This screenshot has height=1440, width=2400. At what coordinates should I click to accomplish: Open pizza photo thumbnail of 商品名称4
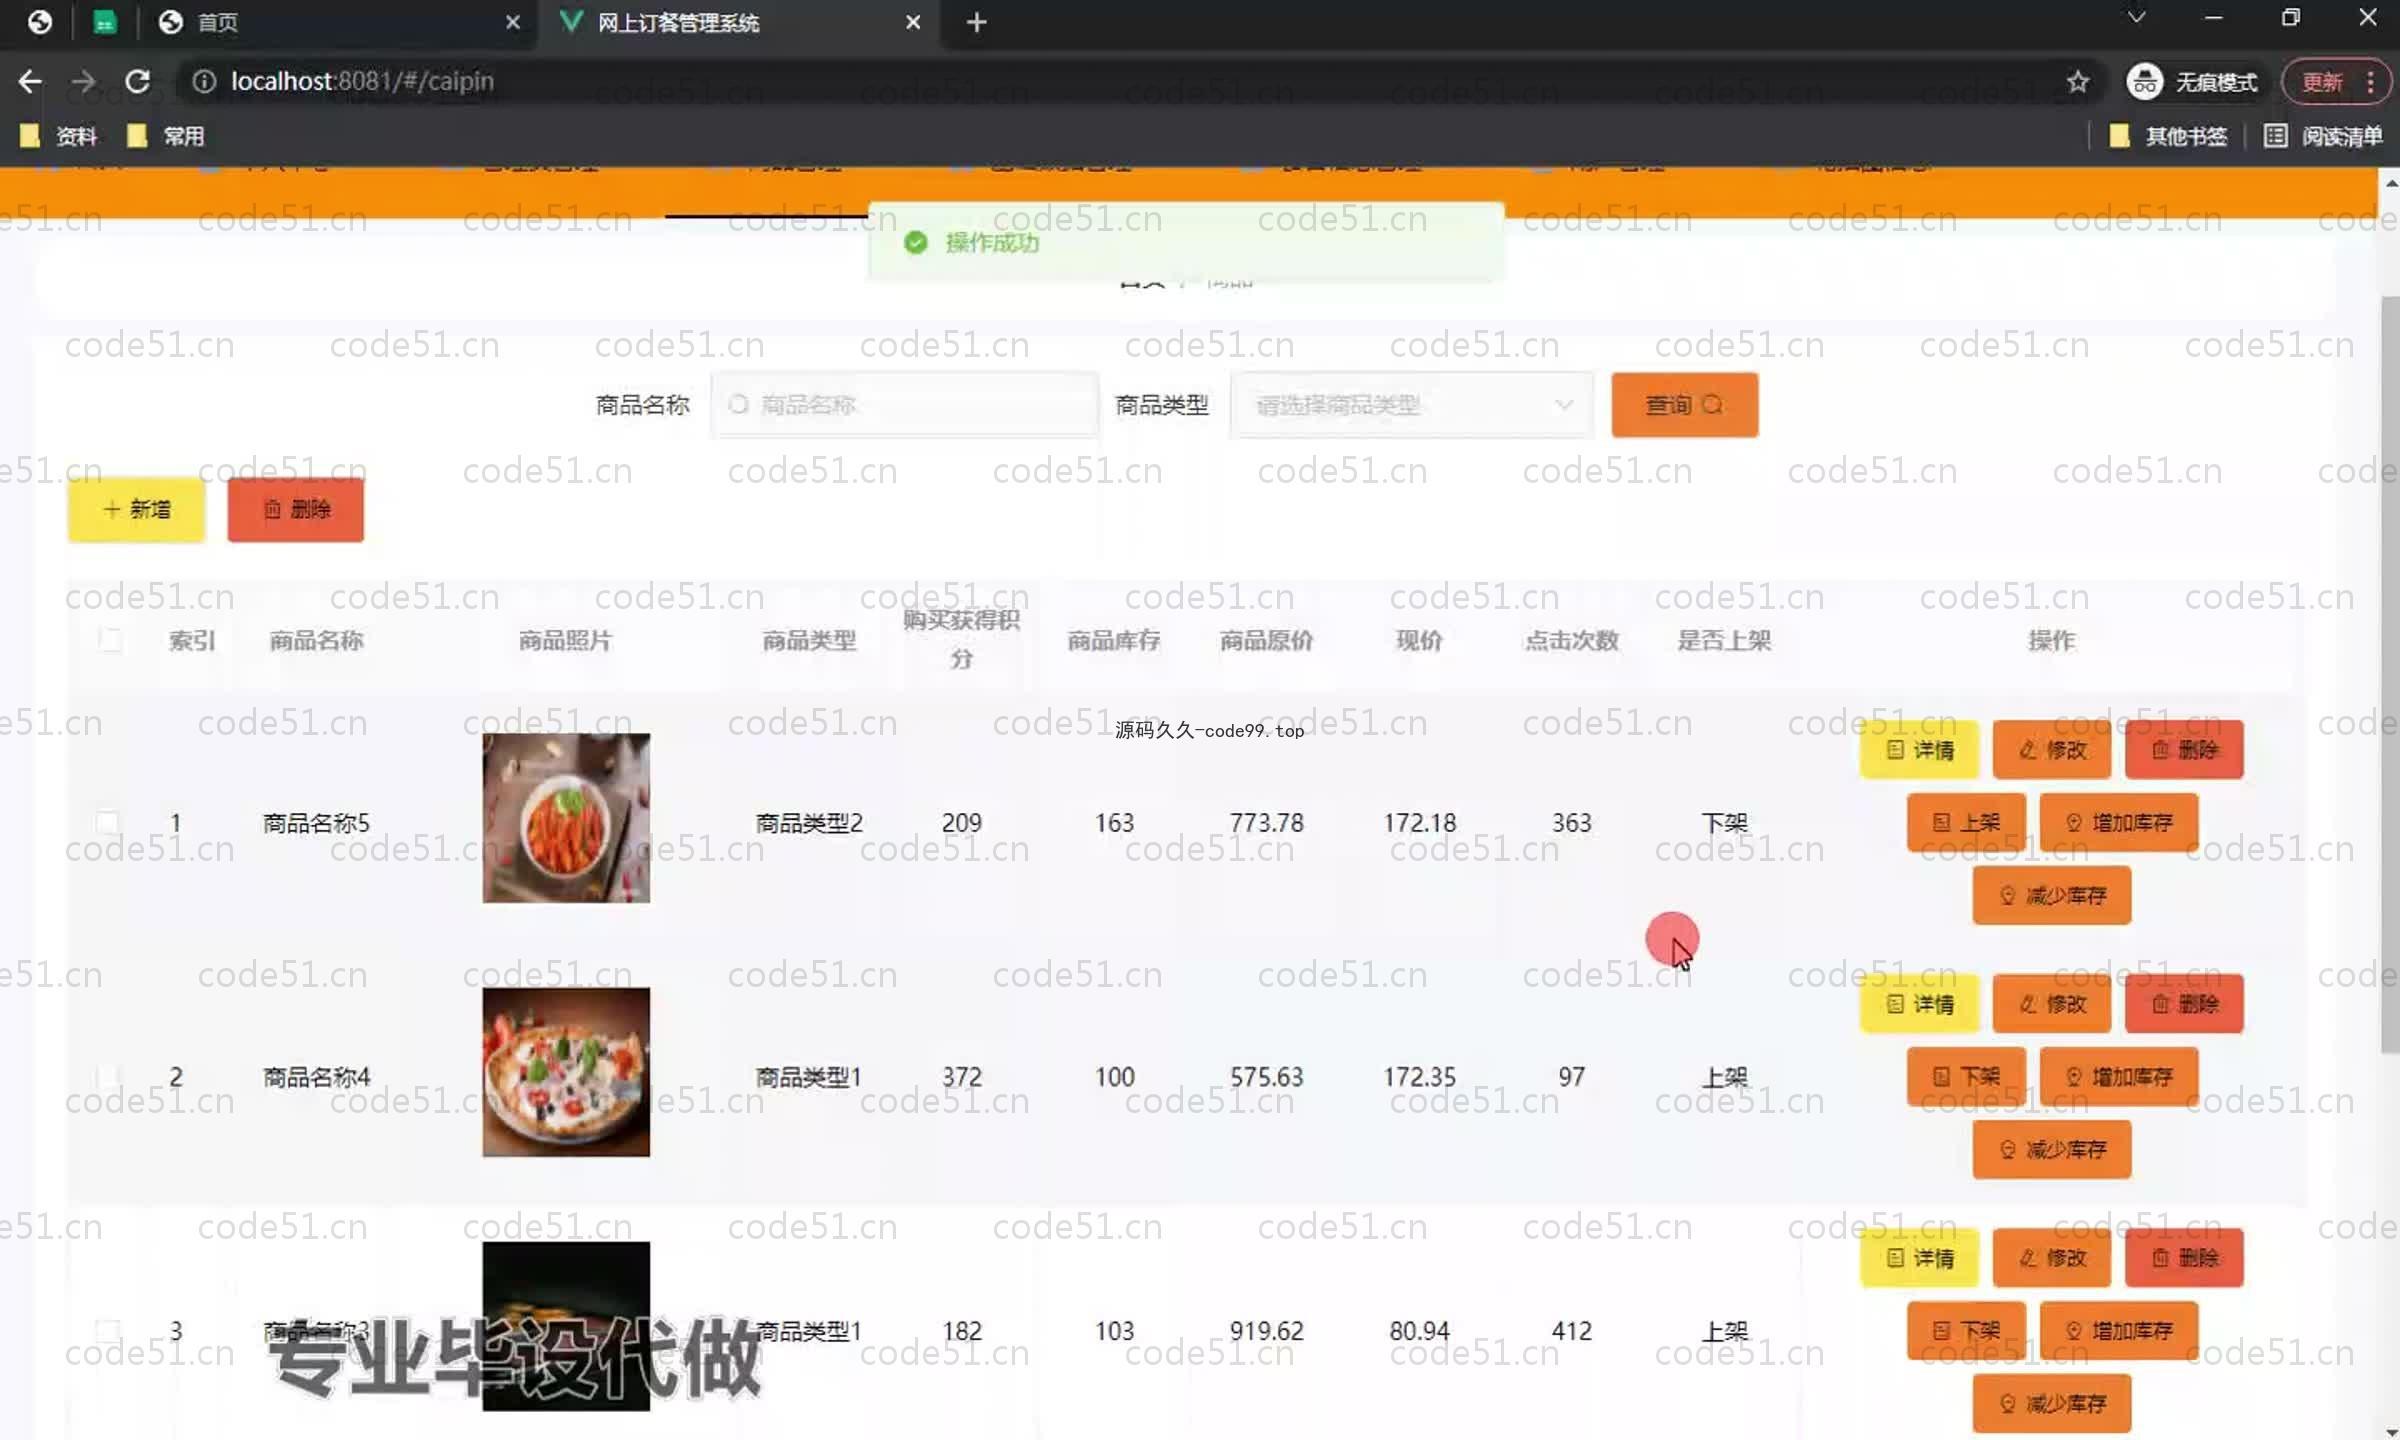click(x=566, y=1072)
